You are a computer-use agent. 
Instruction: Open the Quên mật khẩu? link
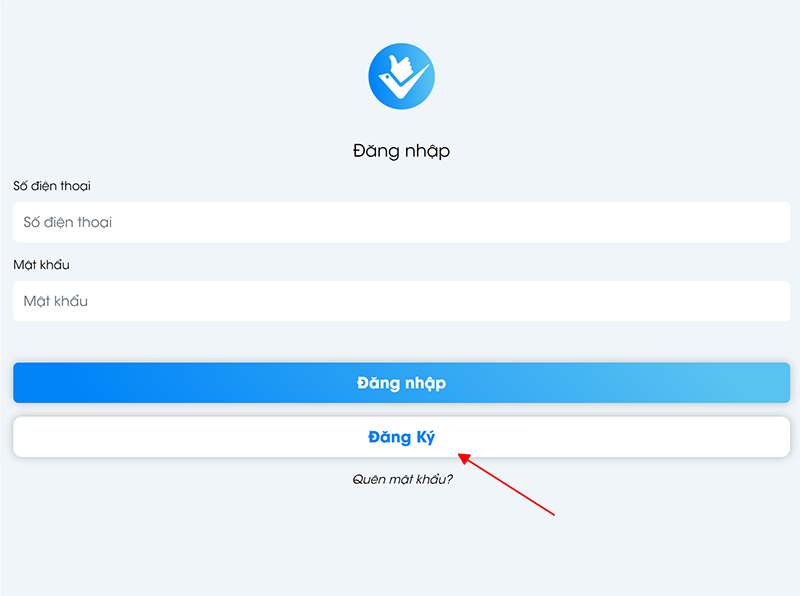pos(403,479)
